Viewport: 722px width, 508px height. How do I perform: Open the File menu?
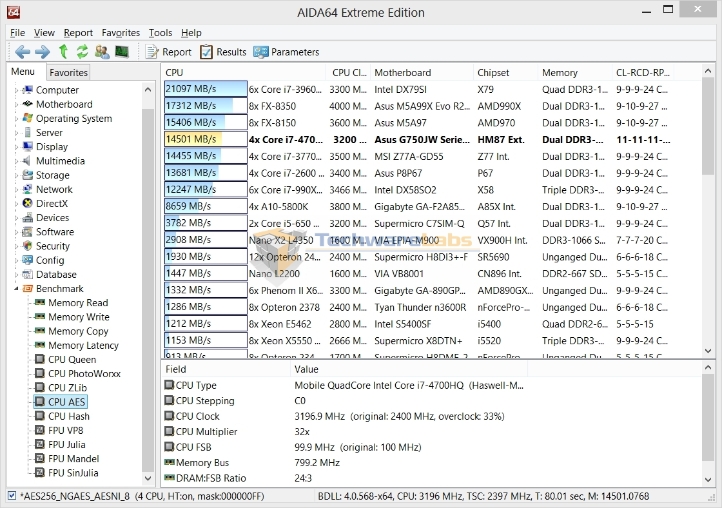tap(17, 33)
